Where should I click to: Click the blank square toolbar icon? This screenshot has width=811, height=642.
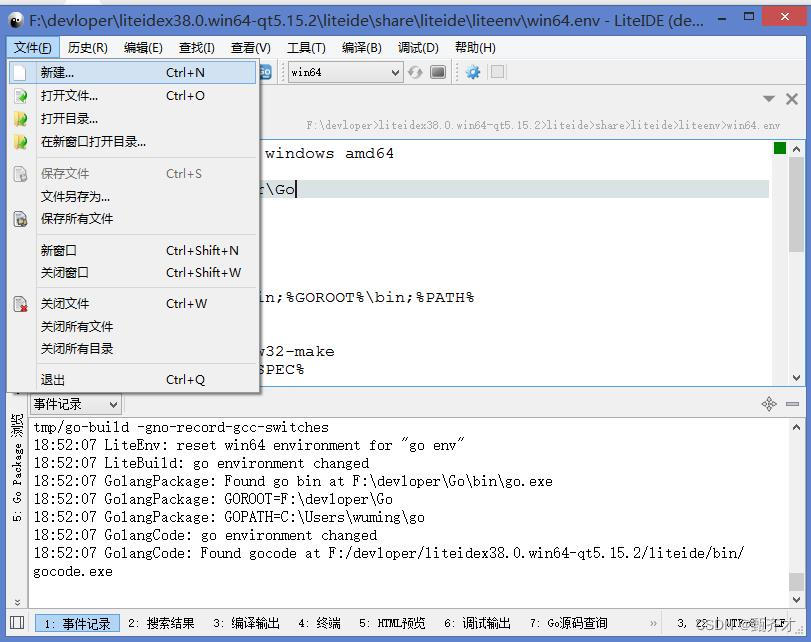point(497,71)
